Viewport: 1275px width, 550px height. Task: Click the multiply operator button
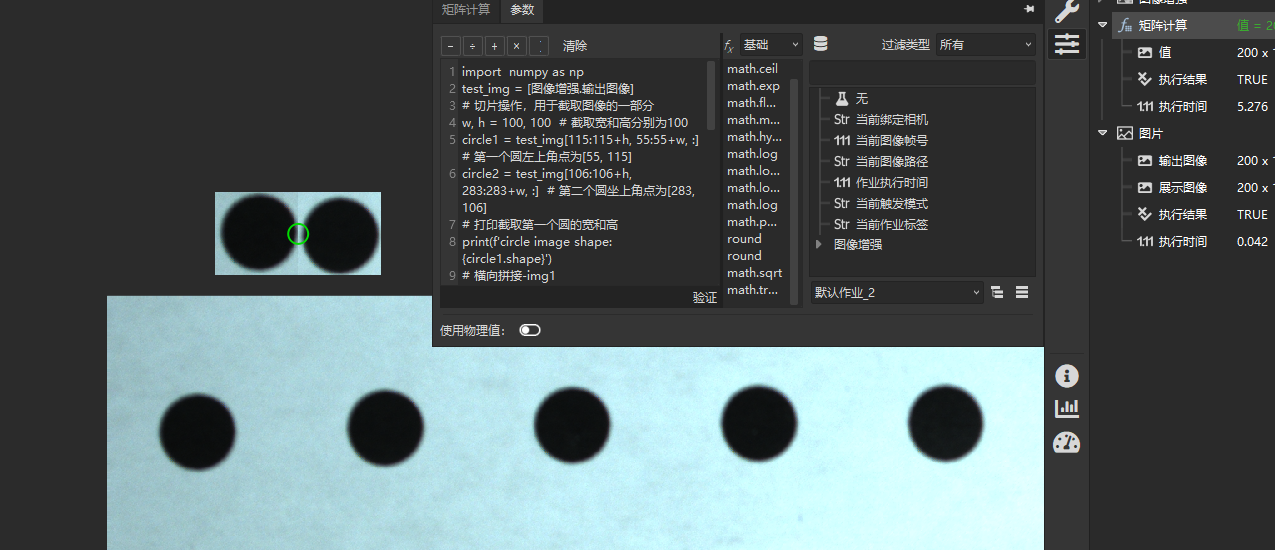pos(516,46)
